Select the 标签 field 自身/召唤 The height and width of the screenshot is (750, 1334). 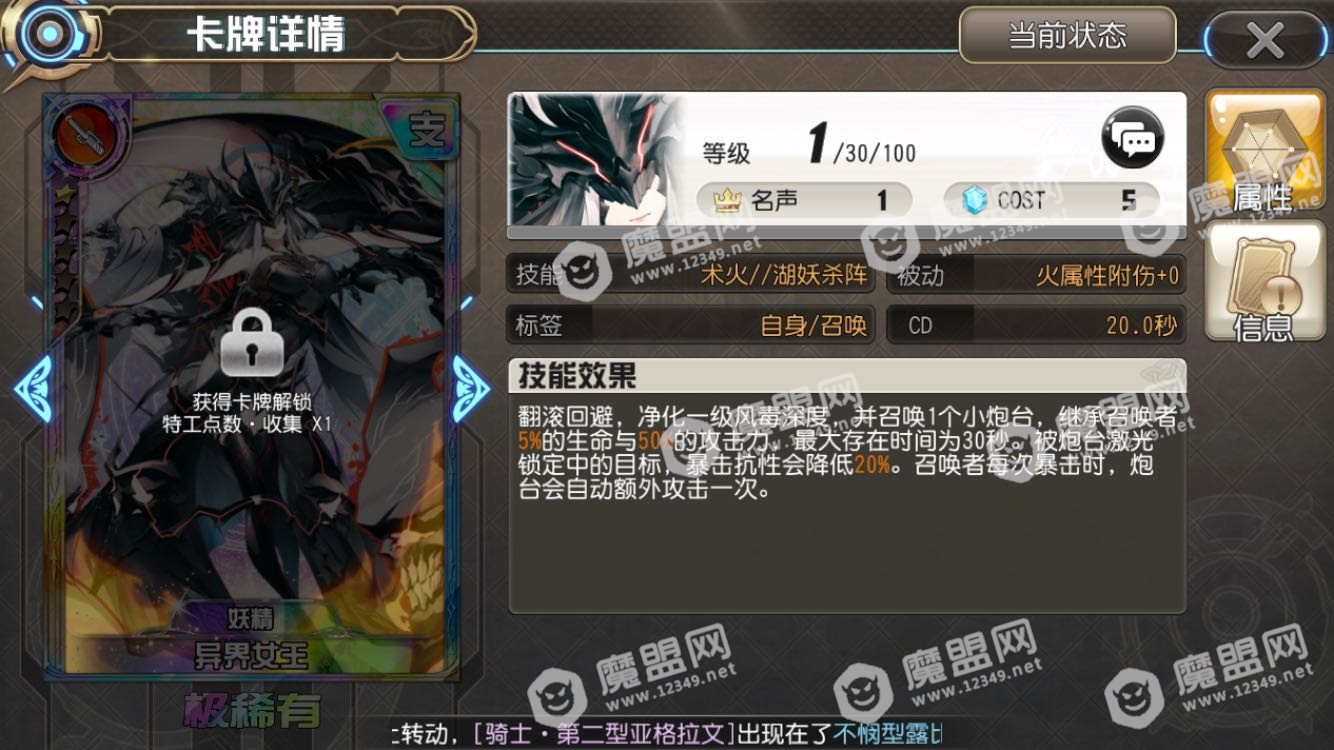690,325
